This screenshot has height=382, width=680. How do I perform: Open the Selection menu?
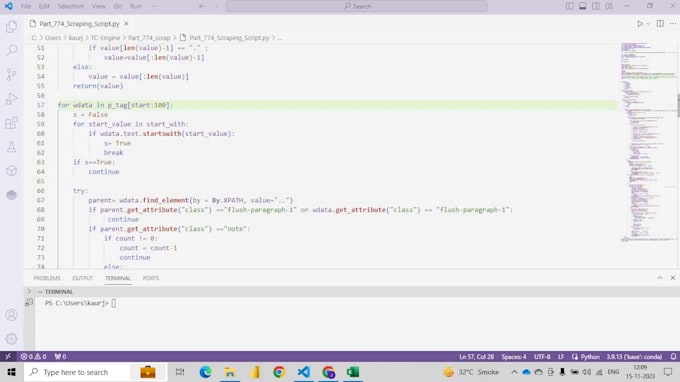tap(70, 6)
